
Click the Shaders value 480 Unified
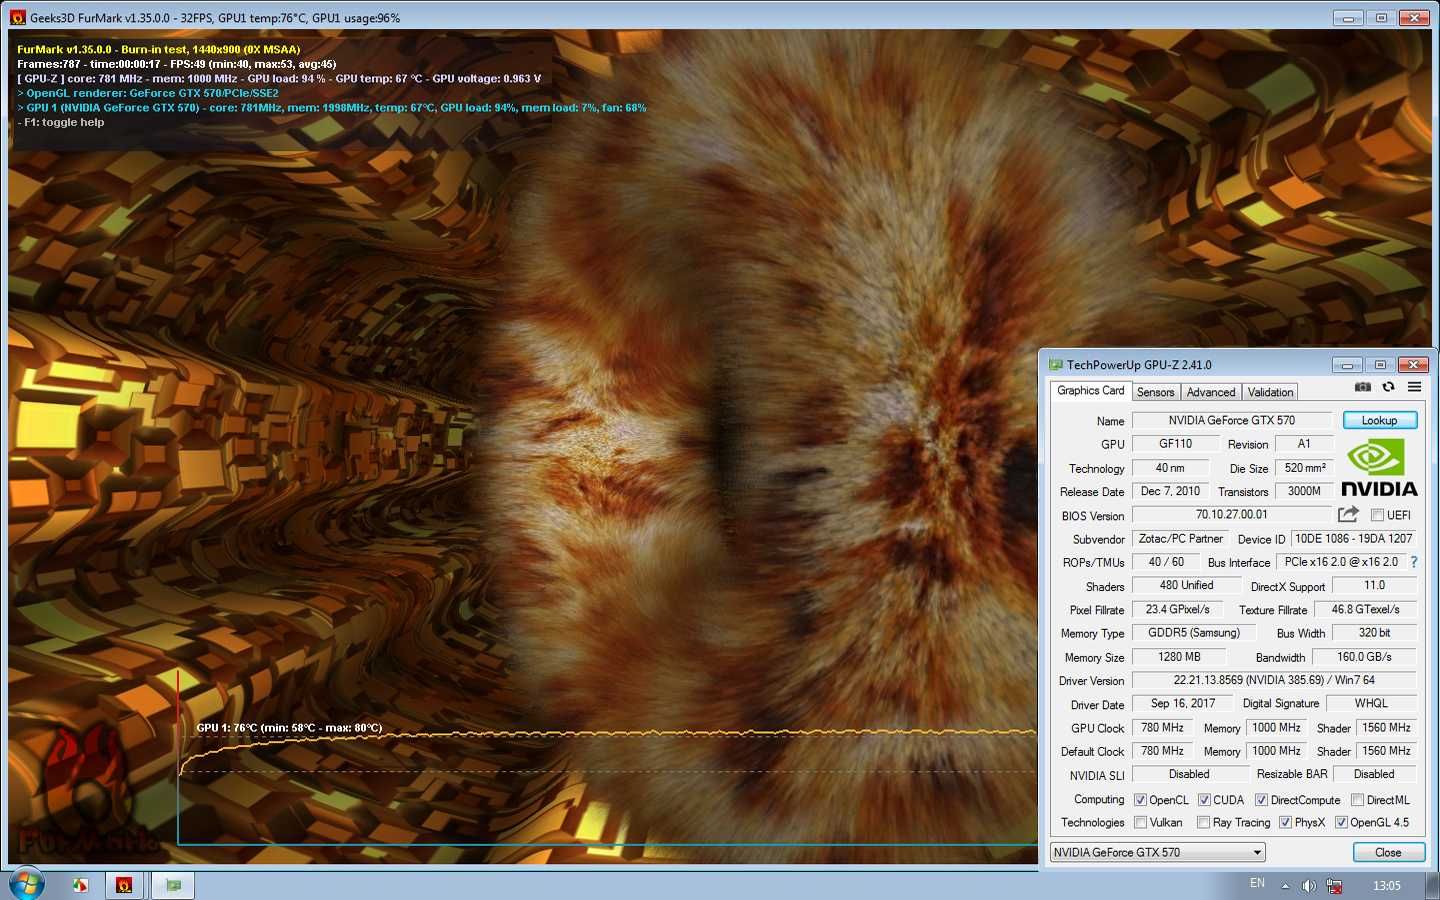(x=1187, y=586)
